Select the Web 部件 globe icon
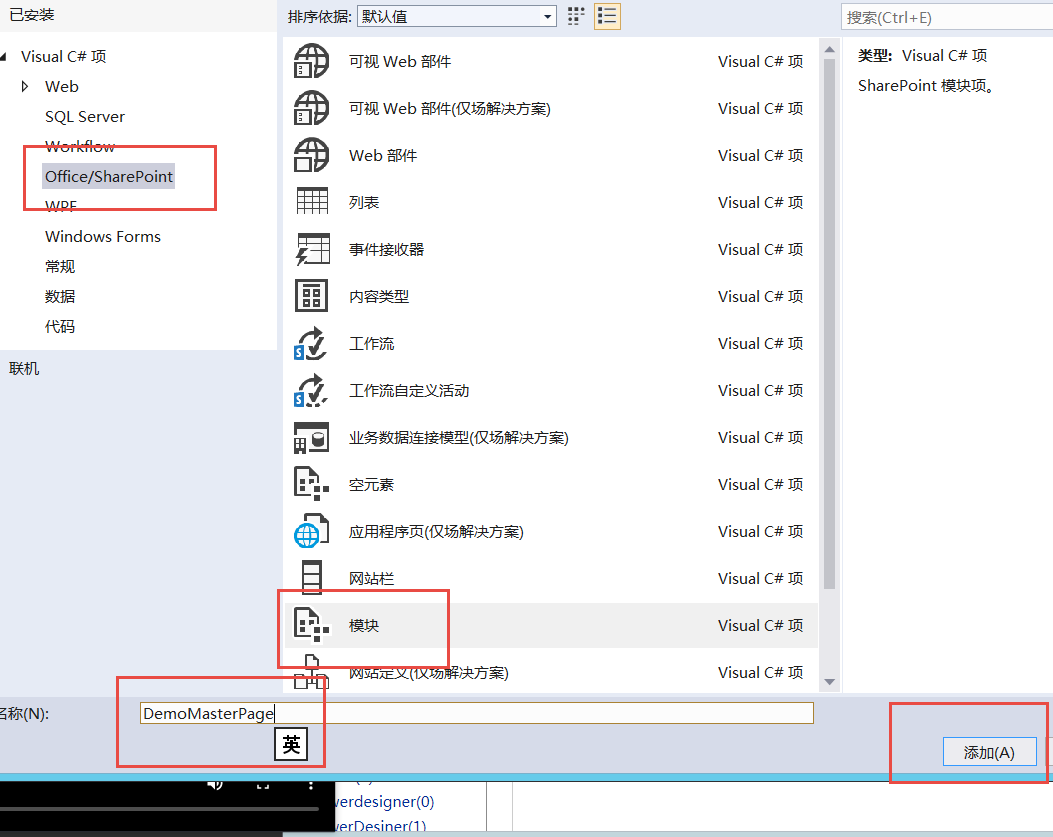This screenshot has height=837, width=1053. (x=312, y=155)
